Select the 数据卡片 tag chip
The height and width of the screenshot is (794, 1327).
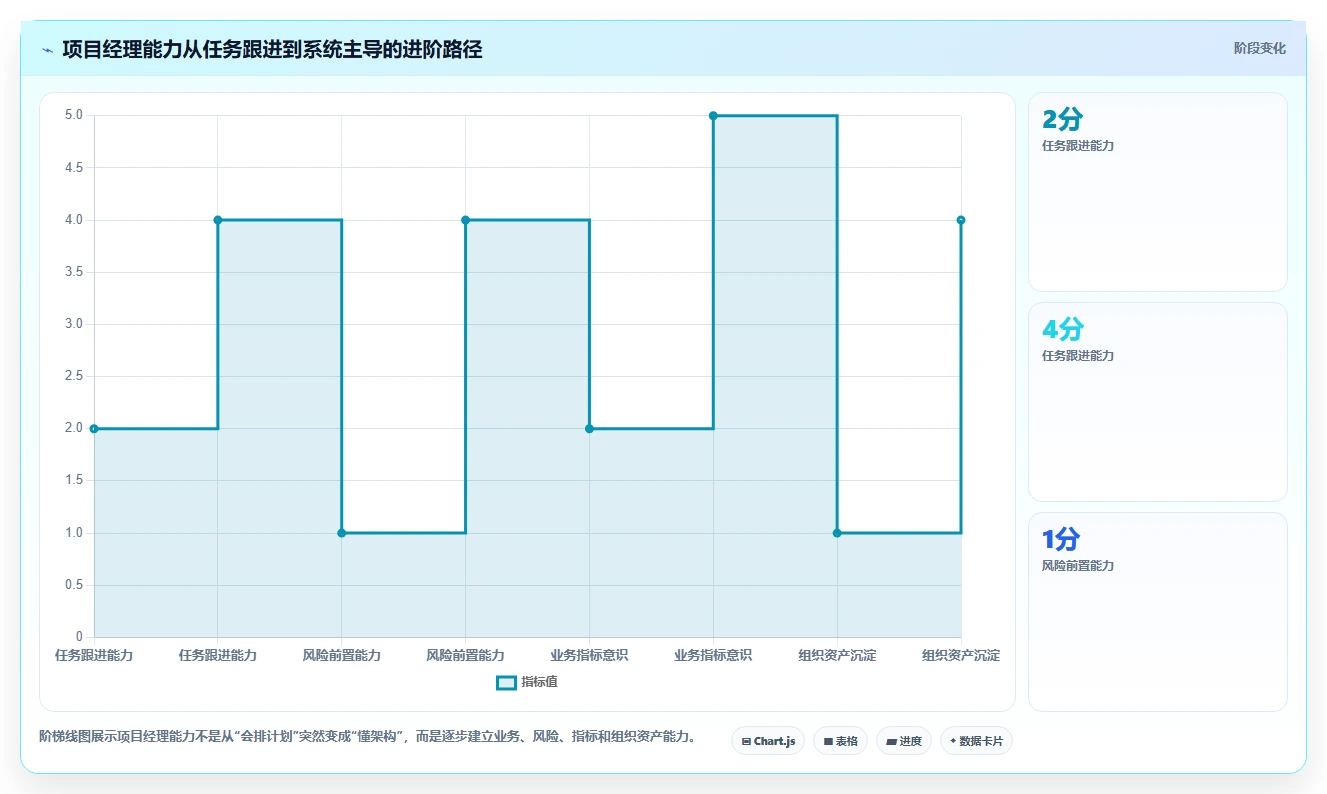pyautogui.click(x=976, y=741)
